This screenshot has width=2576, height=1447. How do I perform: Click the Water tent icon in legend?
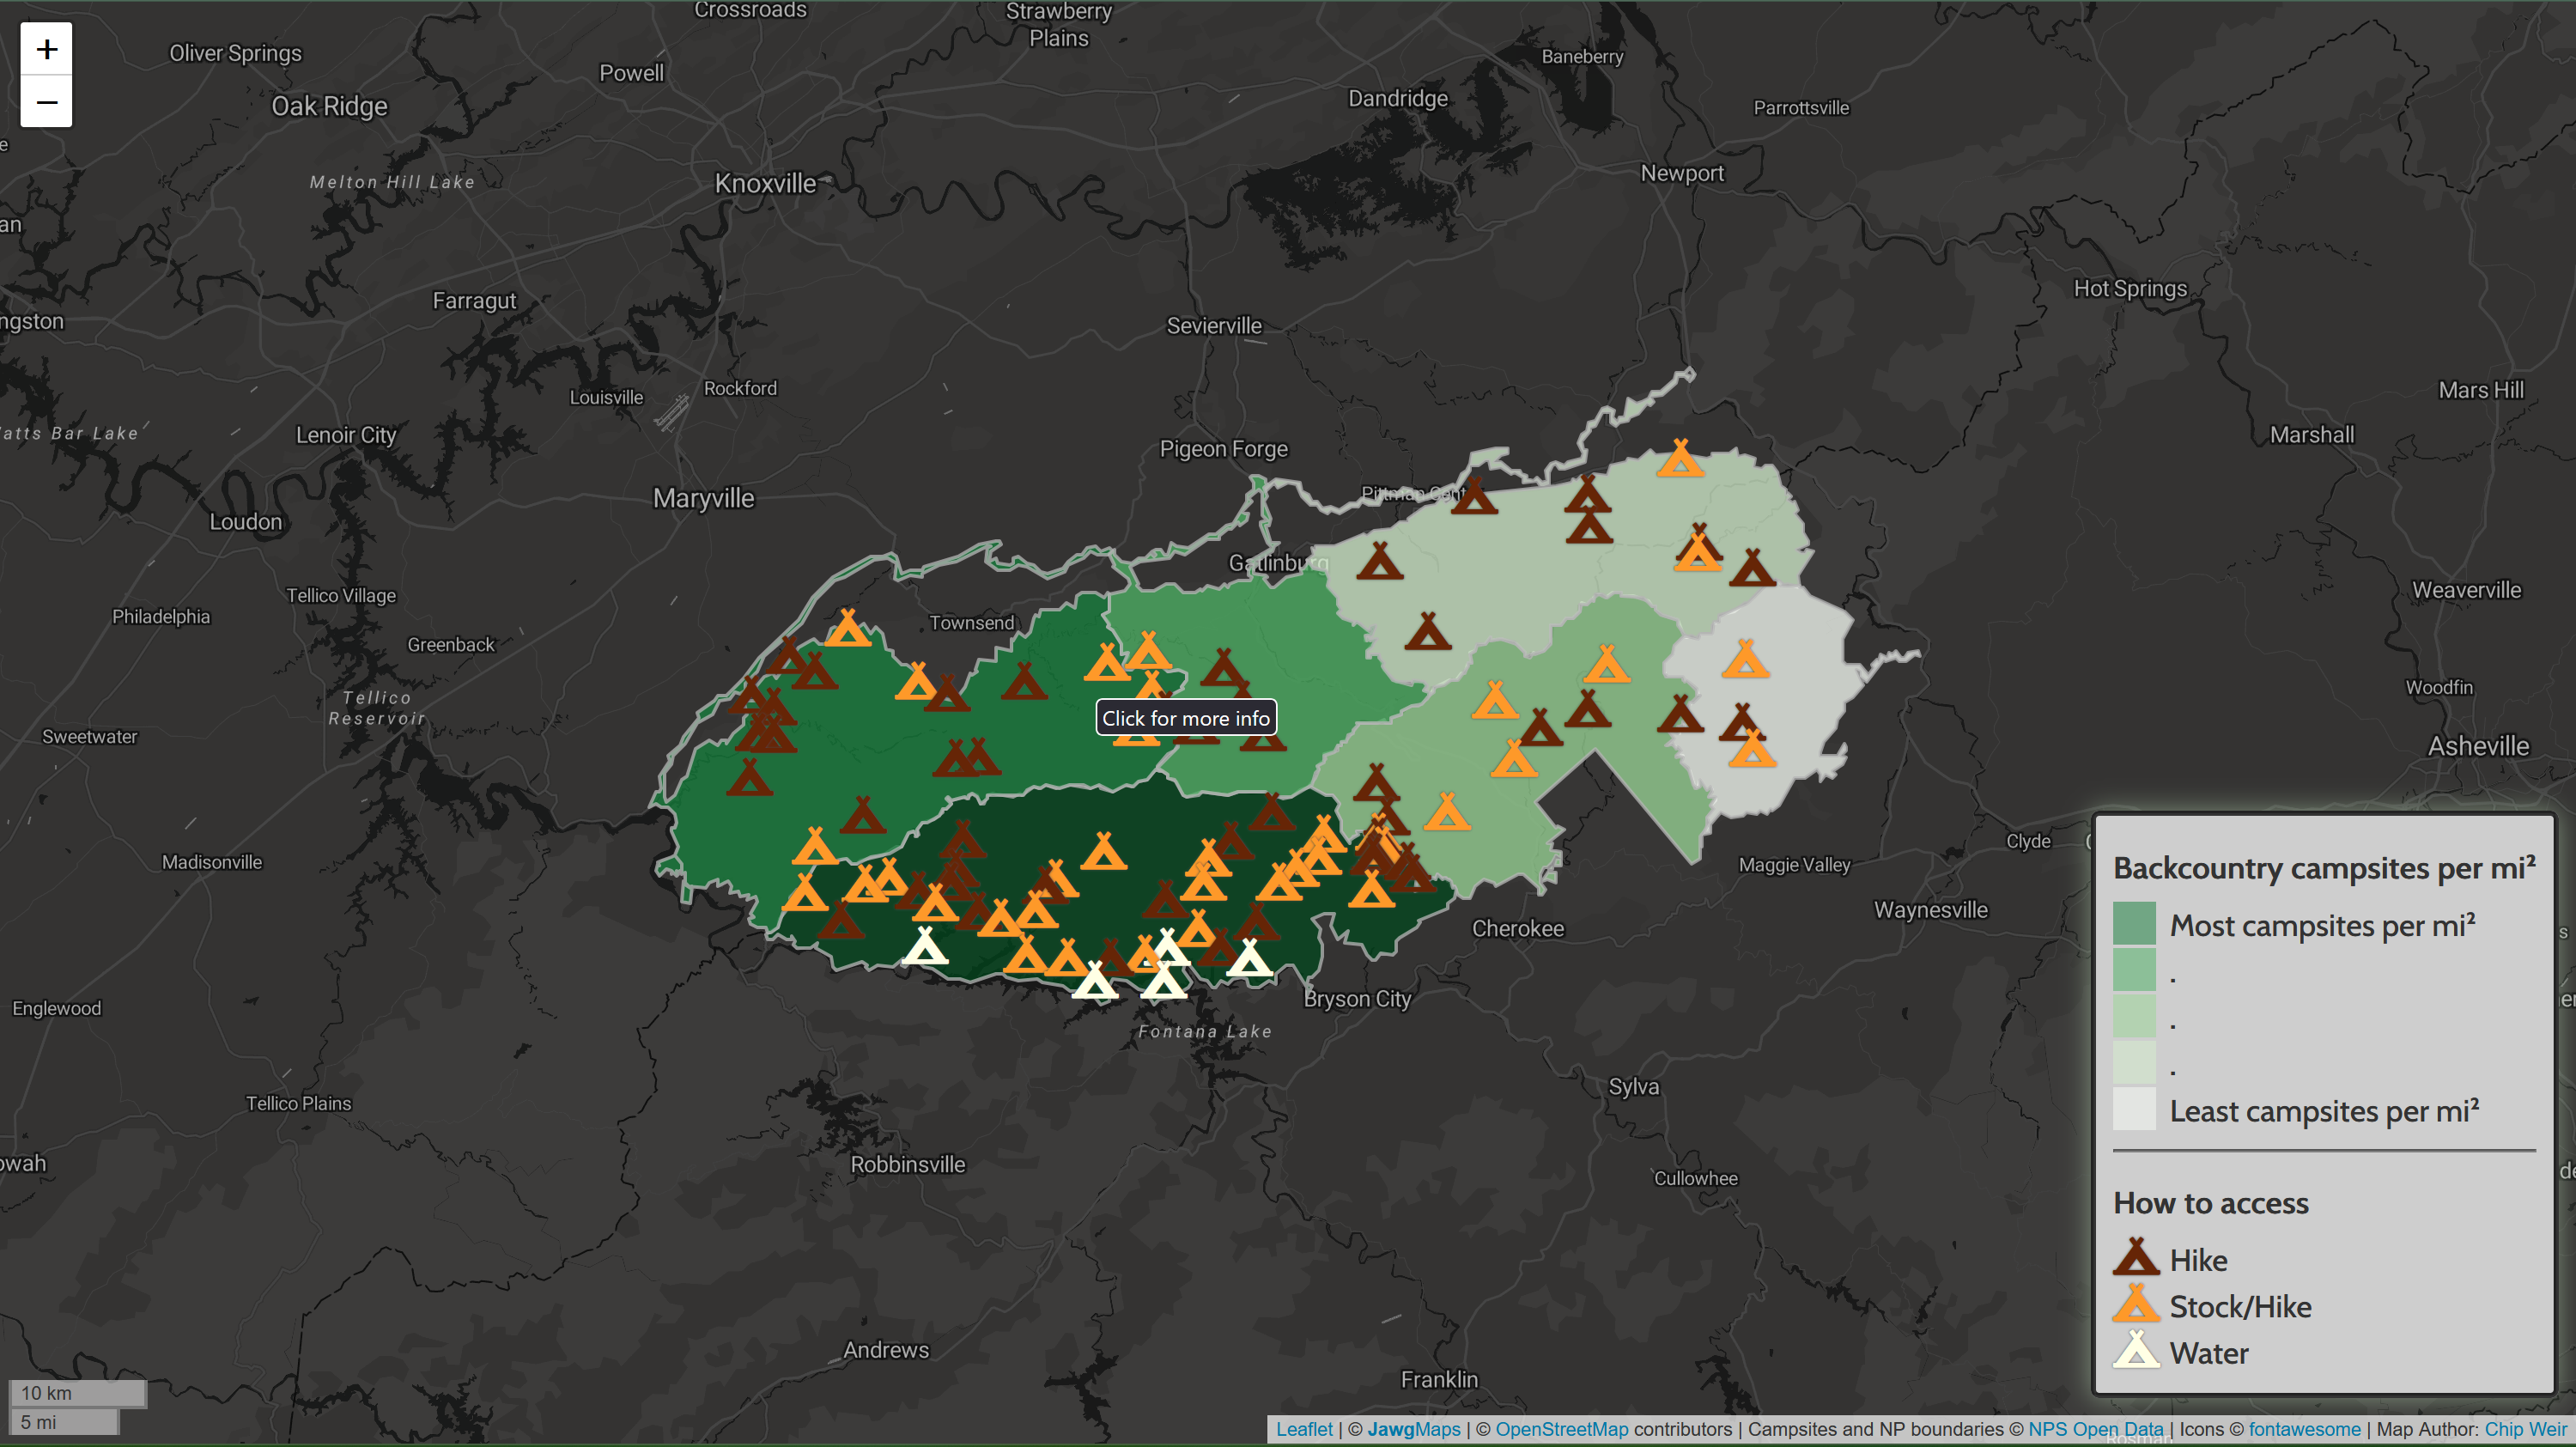click(x=2136, y=1351)
